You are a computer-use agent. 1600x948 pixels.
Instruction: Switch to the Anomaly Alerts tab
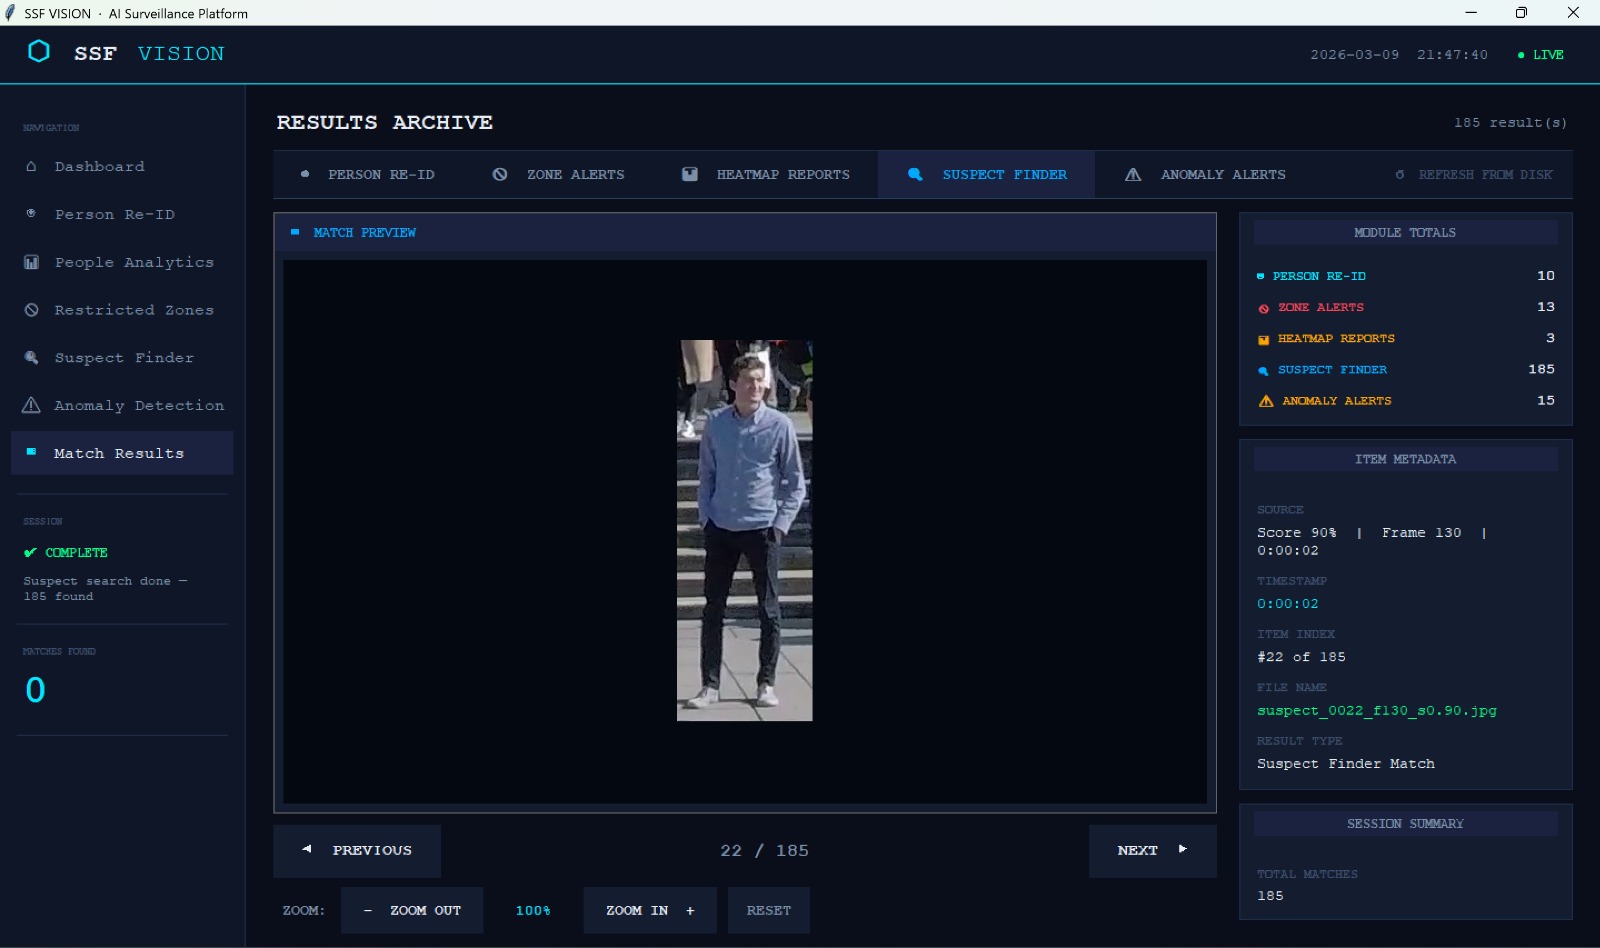point(1205,175)
